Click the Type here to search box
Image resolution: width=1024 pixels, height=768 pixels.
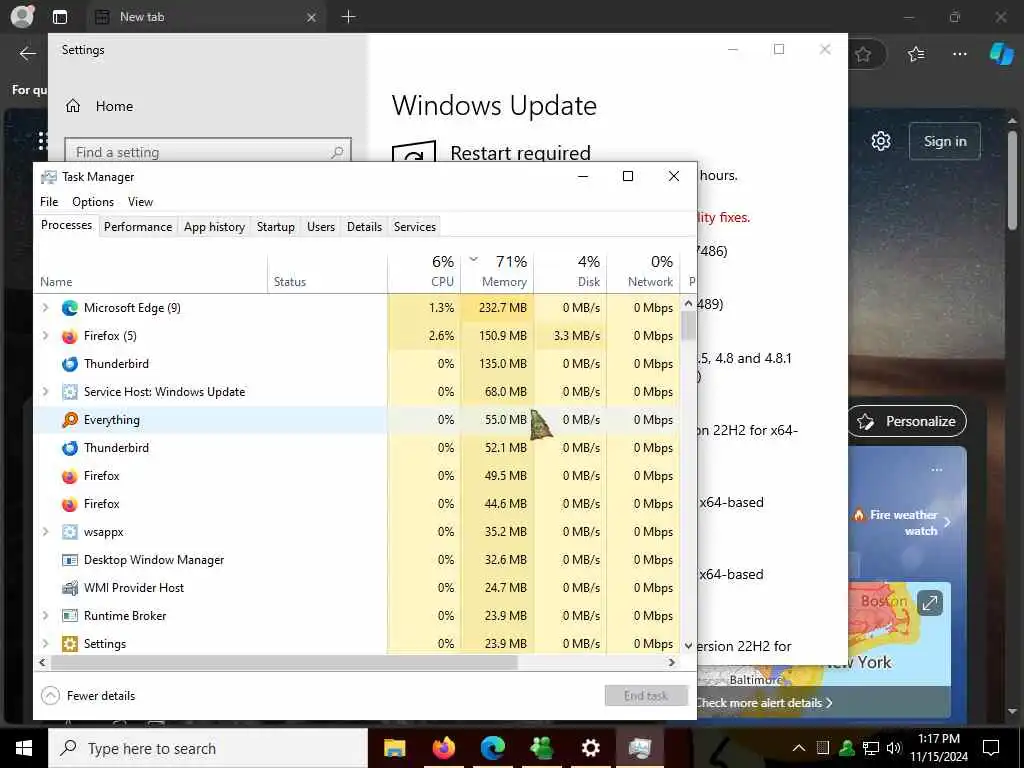(x=208, y=748)
